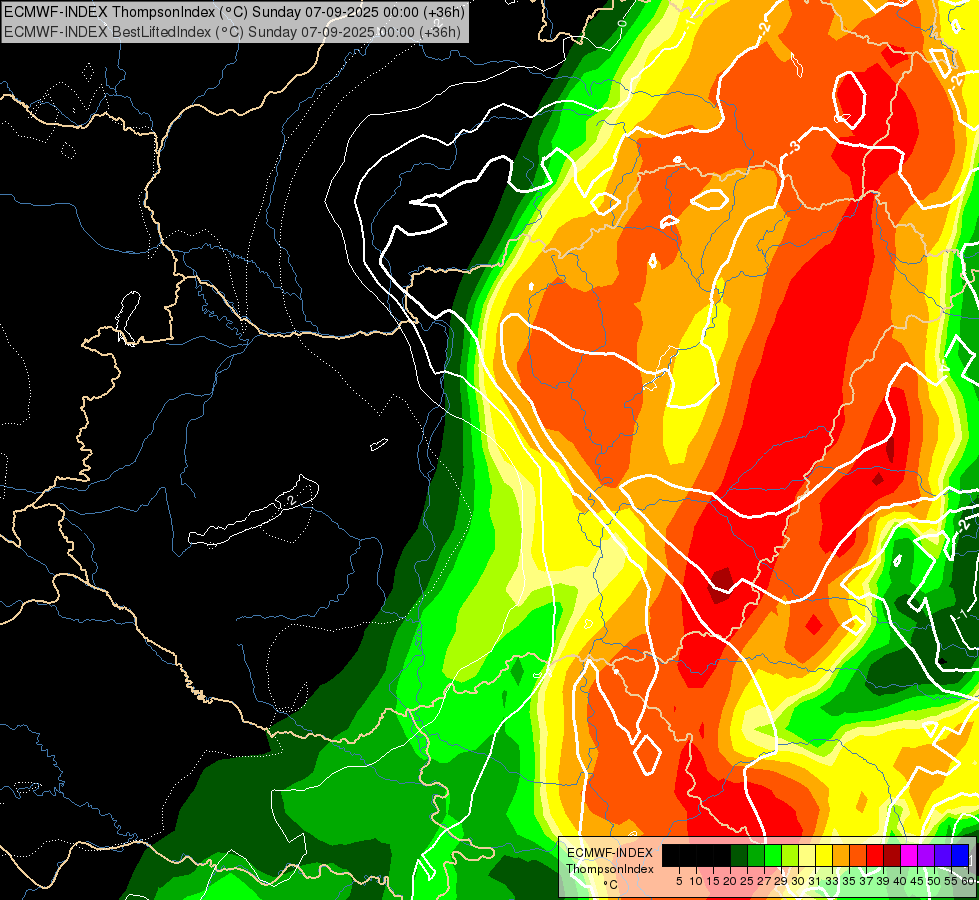Click the legend tick label 35

click(x=850, y=881)
